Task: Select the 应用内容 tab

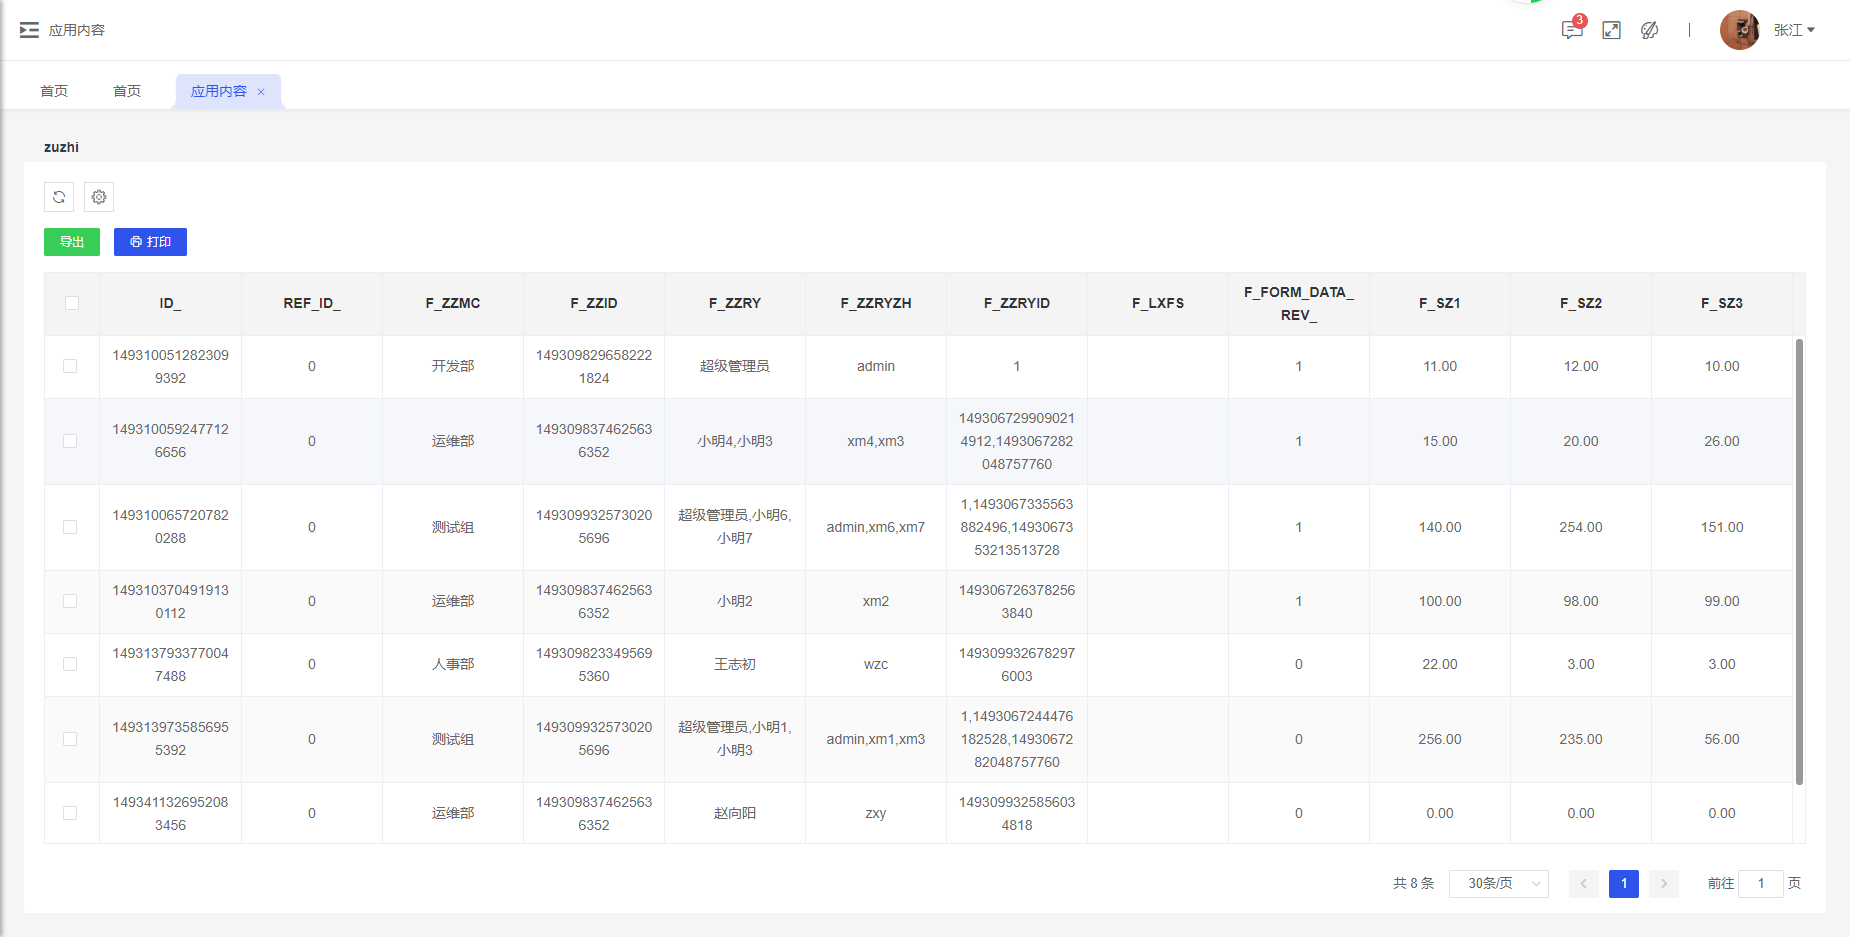Action: pyautogui.click(x=218, y=91)
